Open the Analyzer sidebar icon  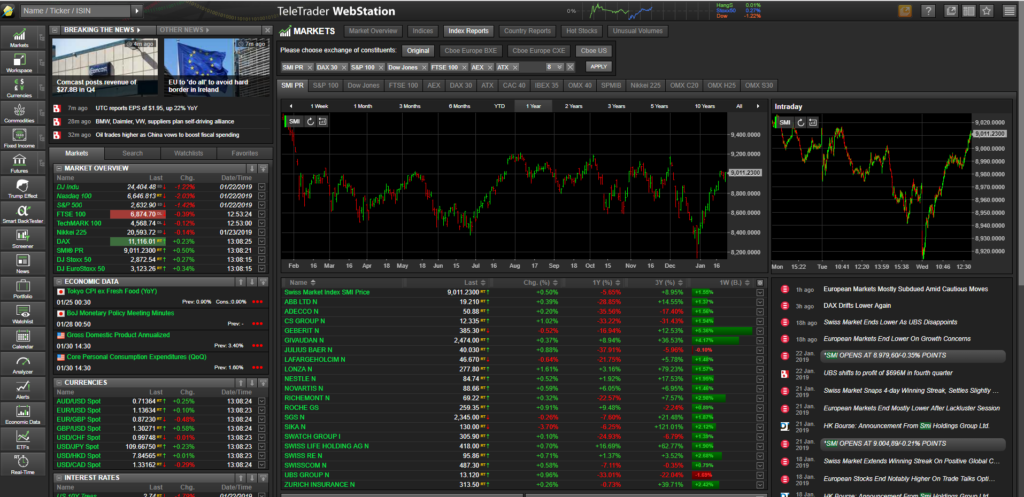[20, 364]
